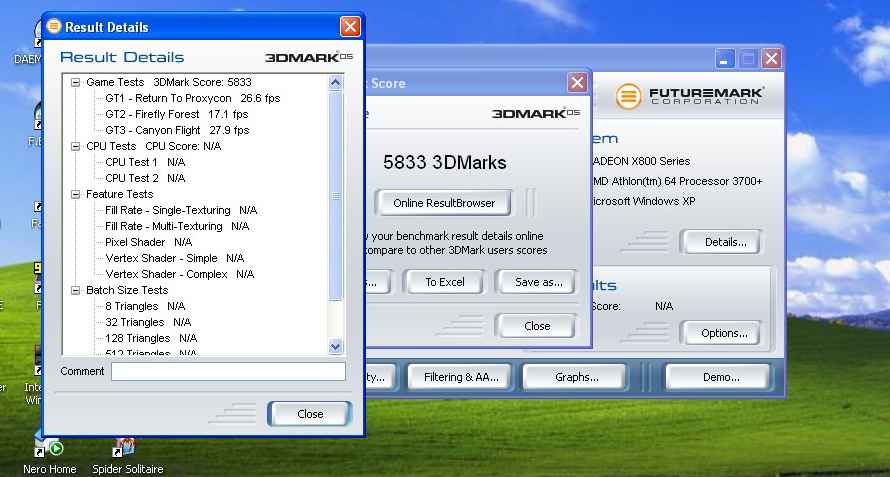Select GT2 - Firefly Forest row
This screenshot has height=477, width=890.
[177, 114]
